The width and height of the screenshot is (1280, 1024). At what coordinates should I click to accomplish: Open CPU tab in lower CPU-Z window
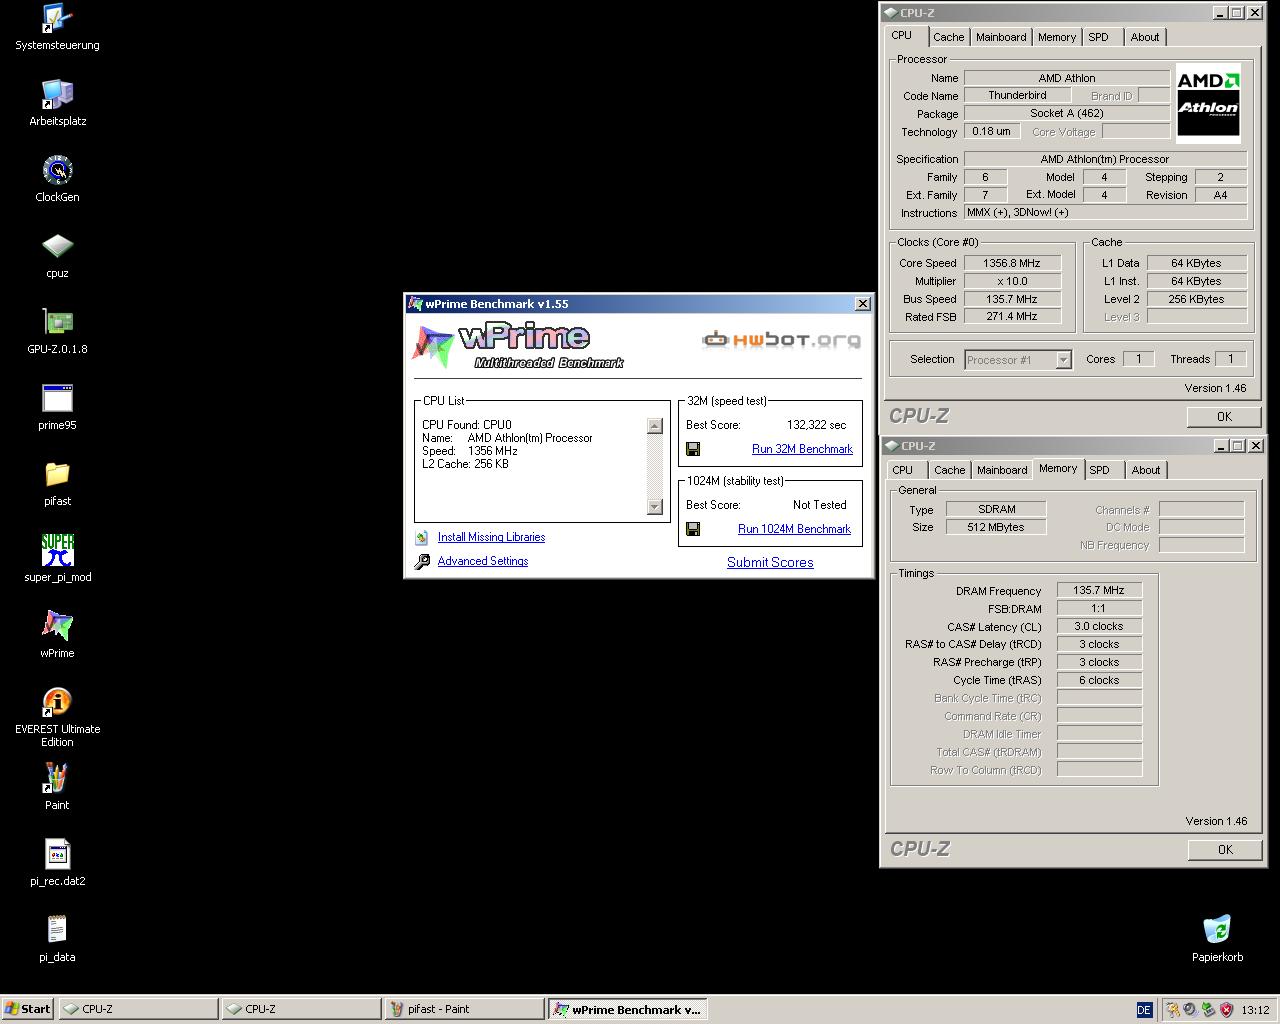(x=903, y=470)
